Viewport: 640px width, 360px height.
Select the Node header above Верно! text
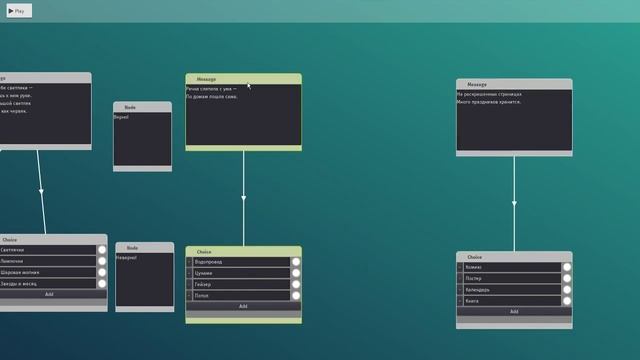pyautogui.click(x=142, y=107)
